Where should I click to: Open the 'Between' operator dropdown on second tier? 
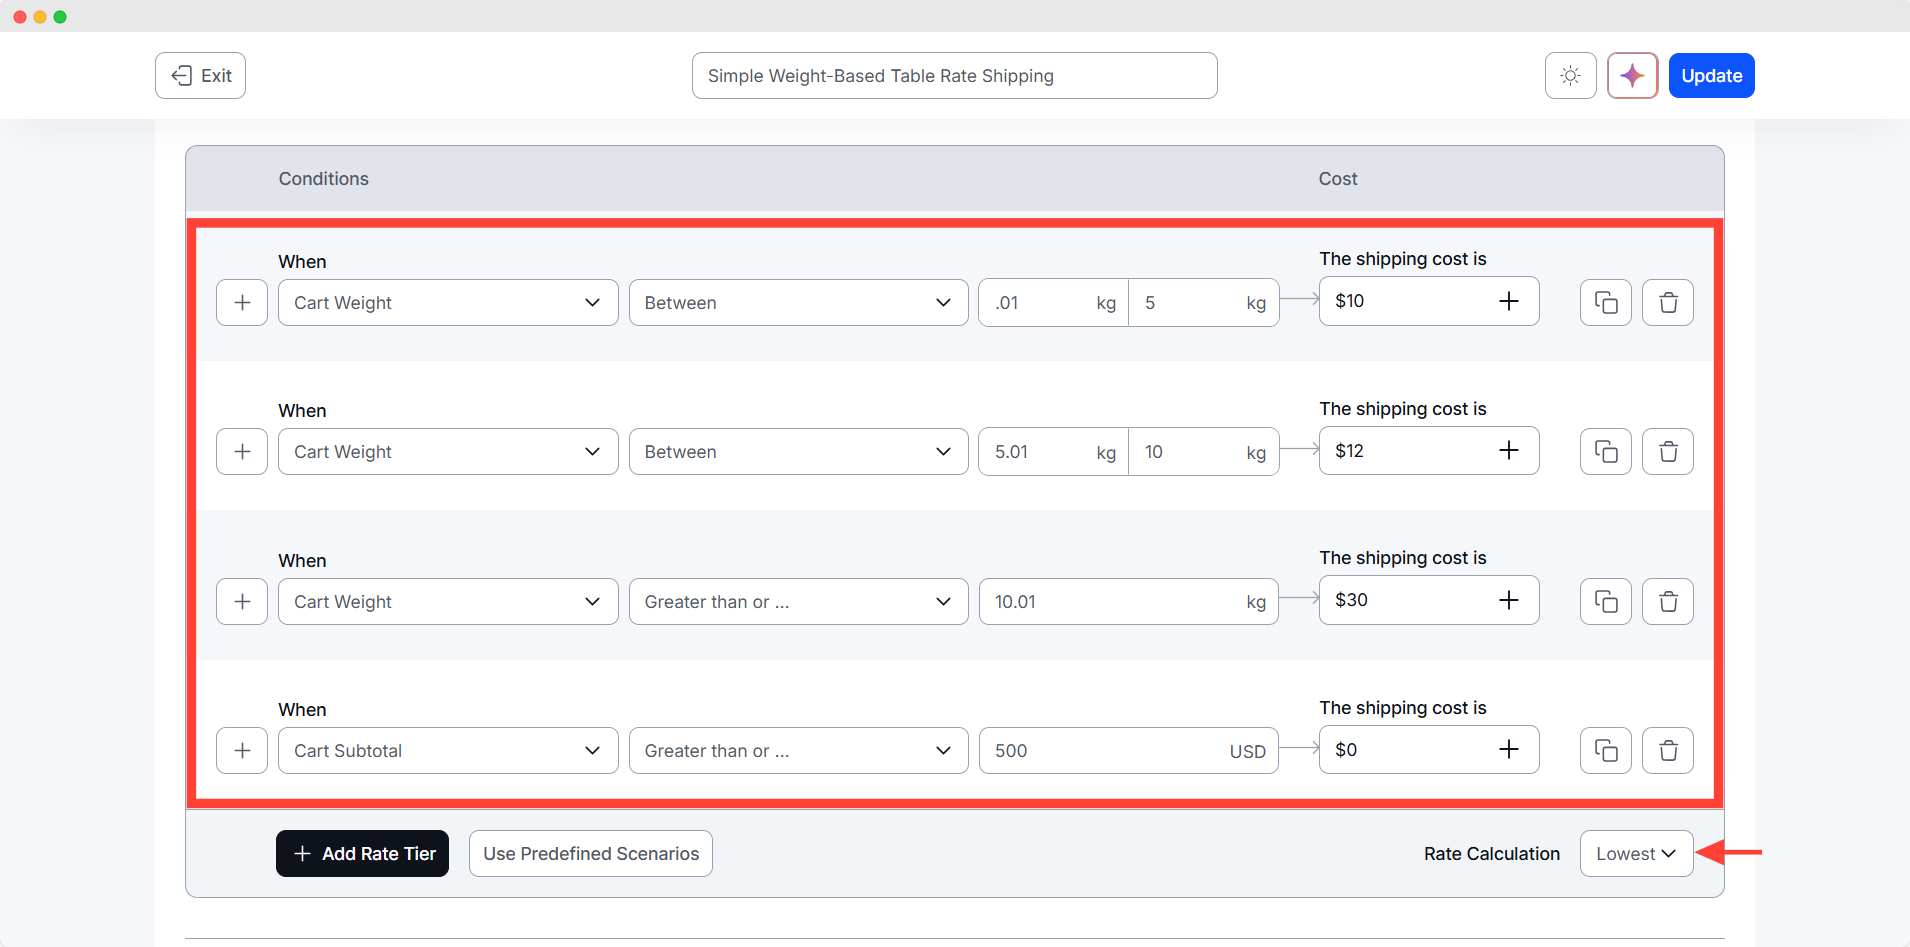tap(797, 451)
